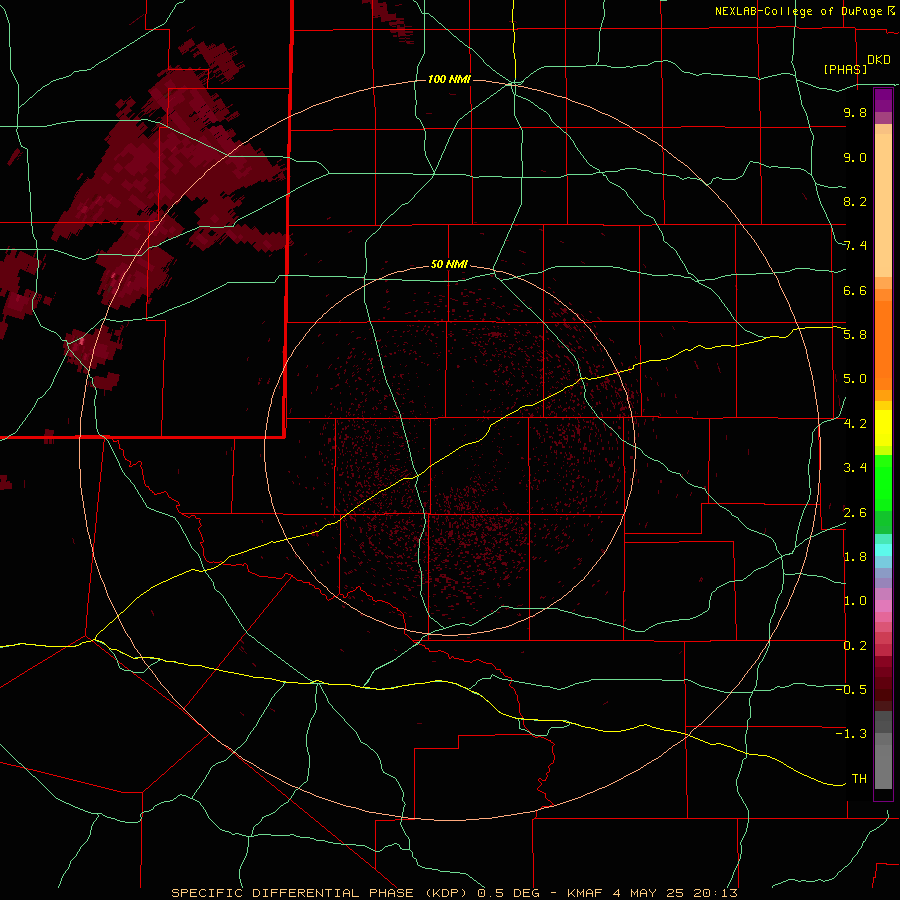Select the 100 NMI range ring label

449,79
